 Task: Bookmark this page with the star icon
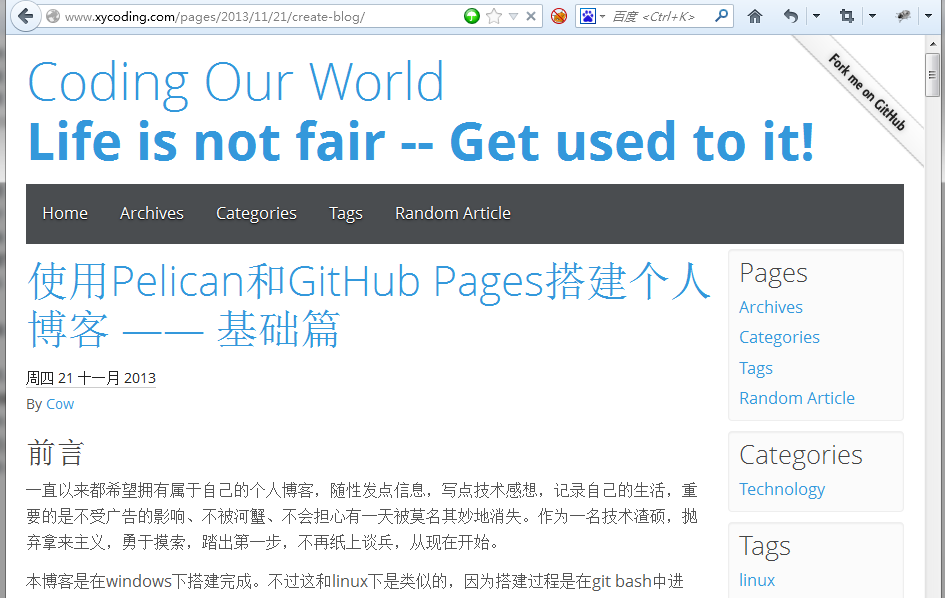tap(494, 16)
